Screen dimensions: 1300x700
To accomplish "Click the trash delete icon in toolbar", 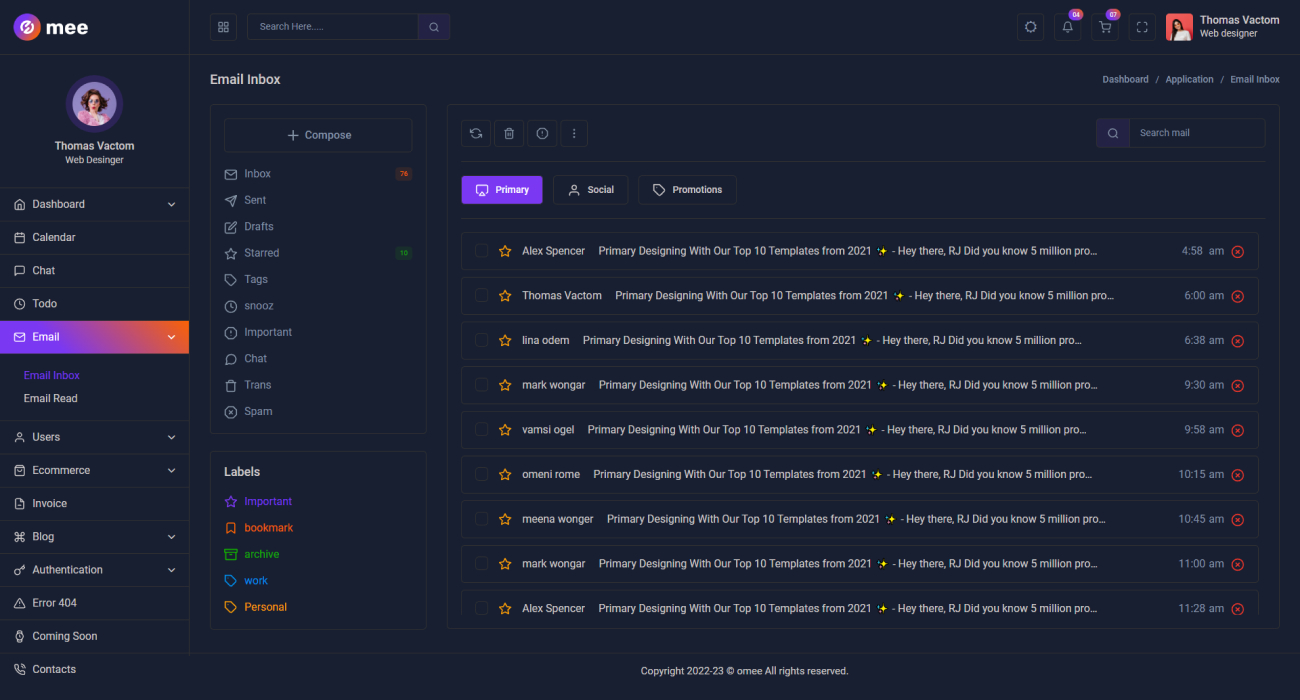I will (x=509, y=133).
